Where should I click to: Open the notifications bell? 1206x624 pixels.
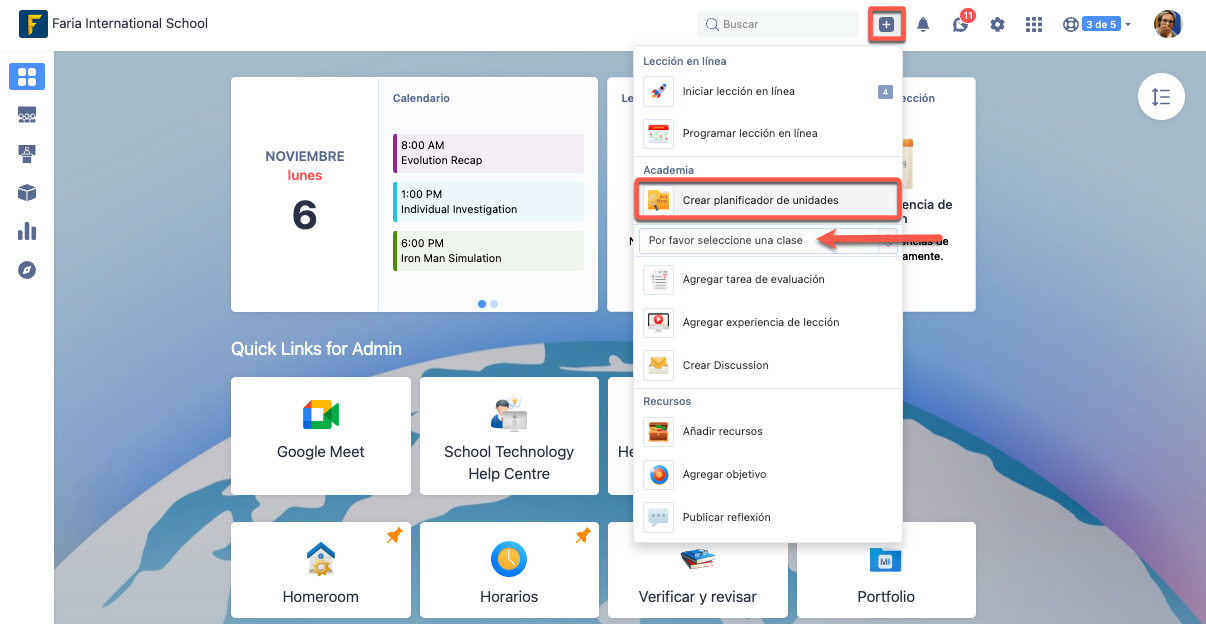[x=923, y=25]
